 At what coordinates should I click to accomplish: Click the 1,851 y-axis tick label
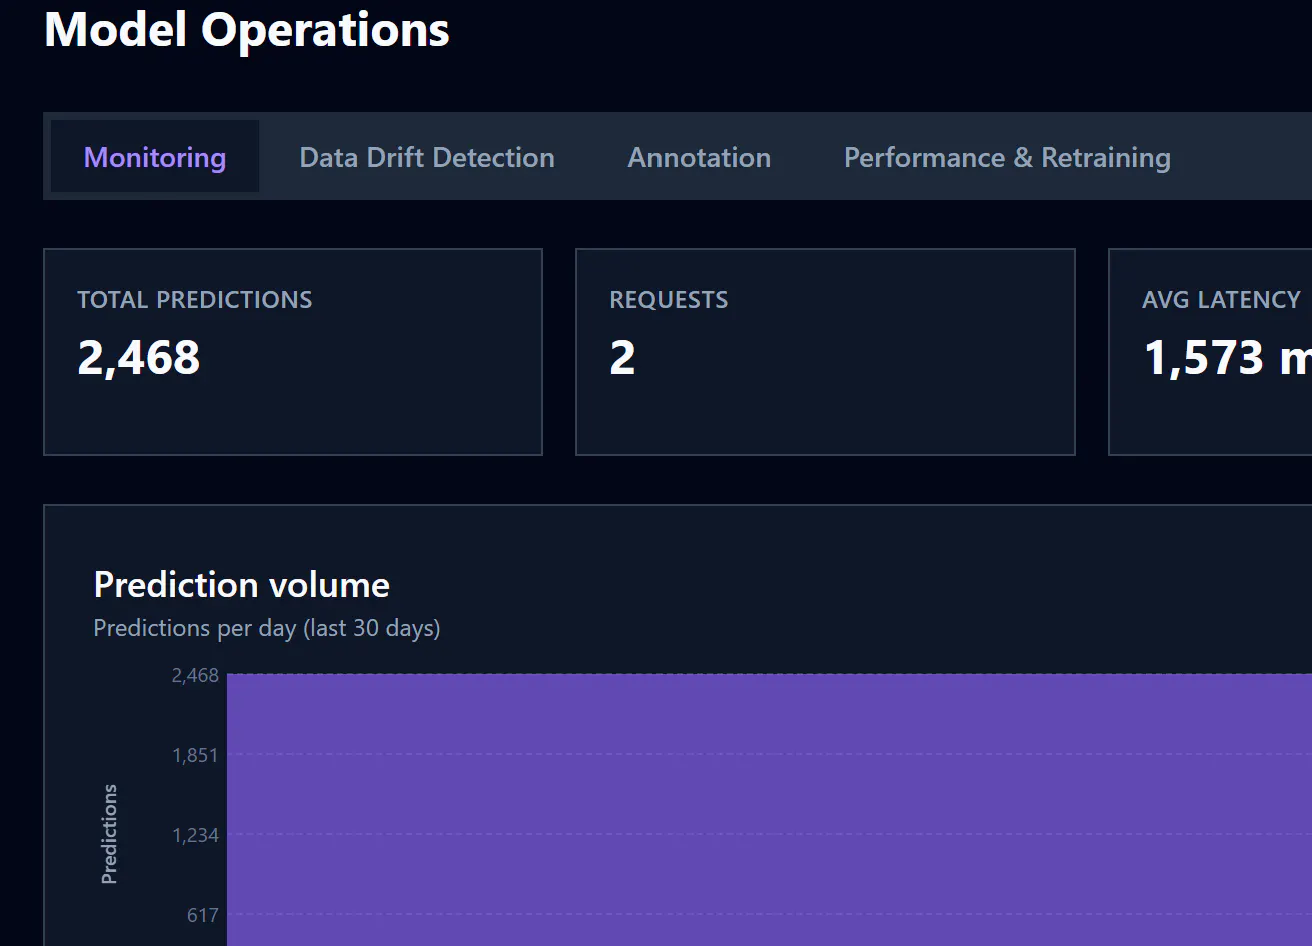[x=195, y=755]
